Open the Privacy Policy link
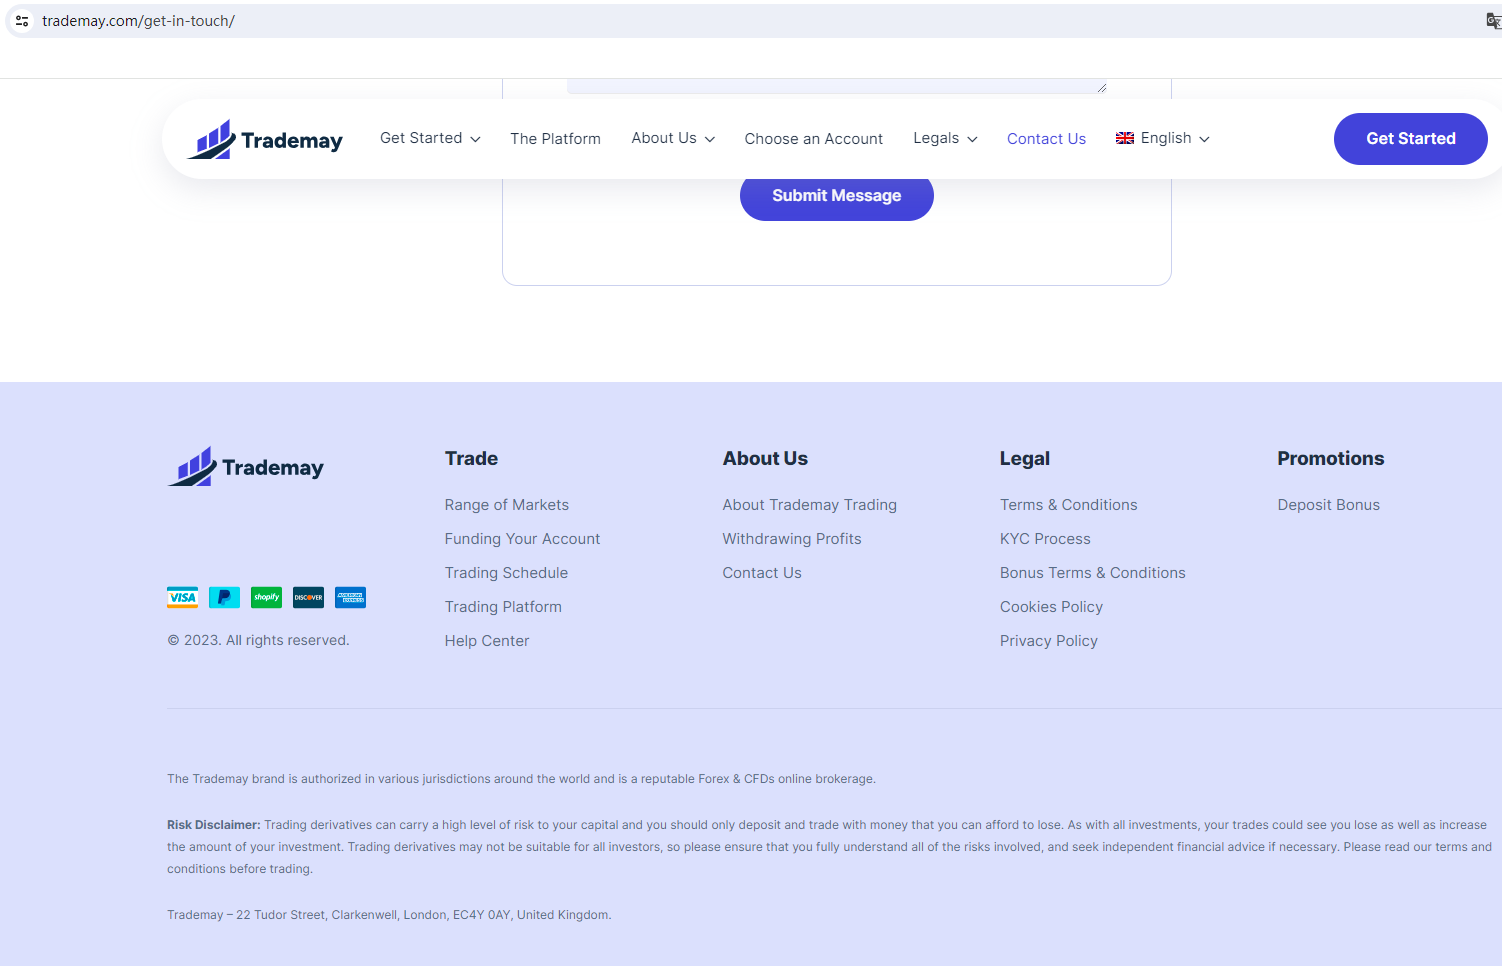 click(x=1049, y=641)
